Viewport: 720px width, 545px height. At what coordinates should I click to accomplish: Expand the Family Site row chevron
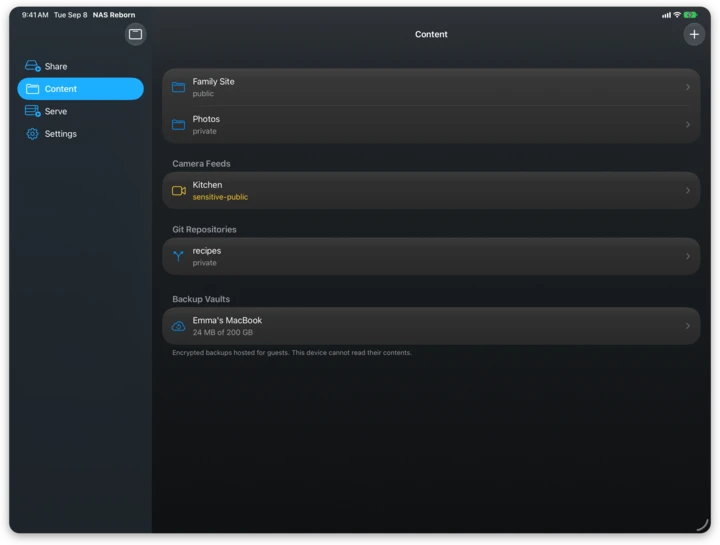pyautogui.click(x=687, y=87)
